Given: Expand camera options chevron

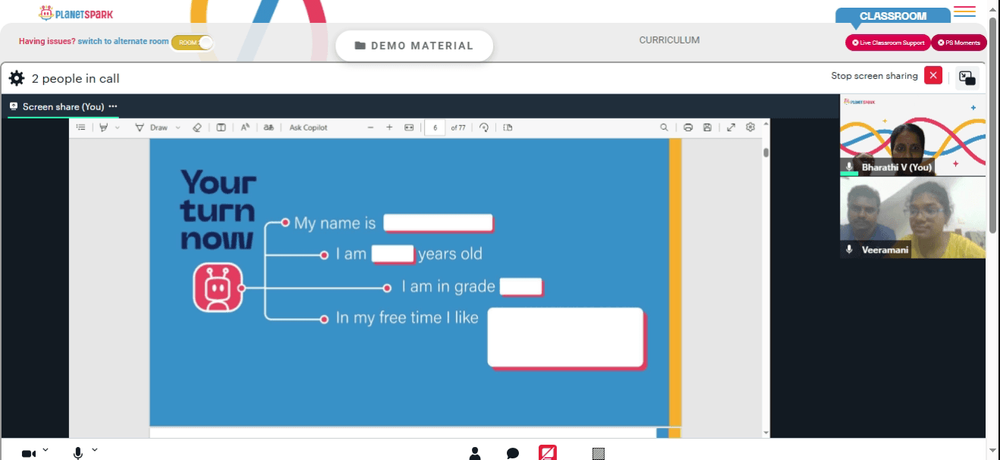Looking at the screenshot, I should [45, 450].
